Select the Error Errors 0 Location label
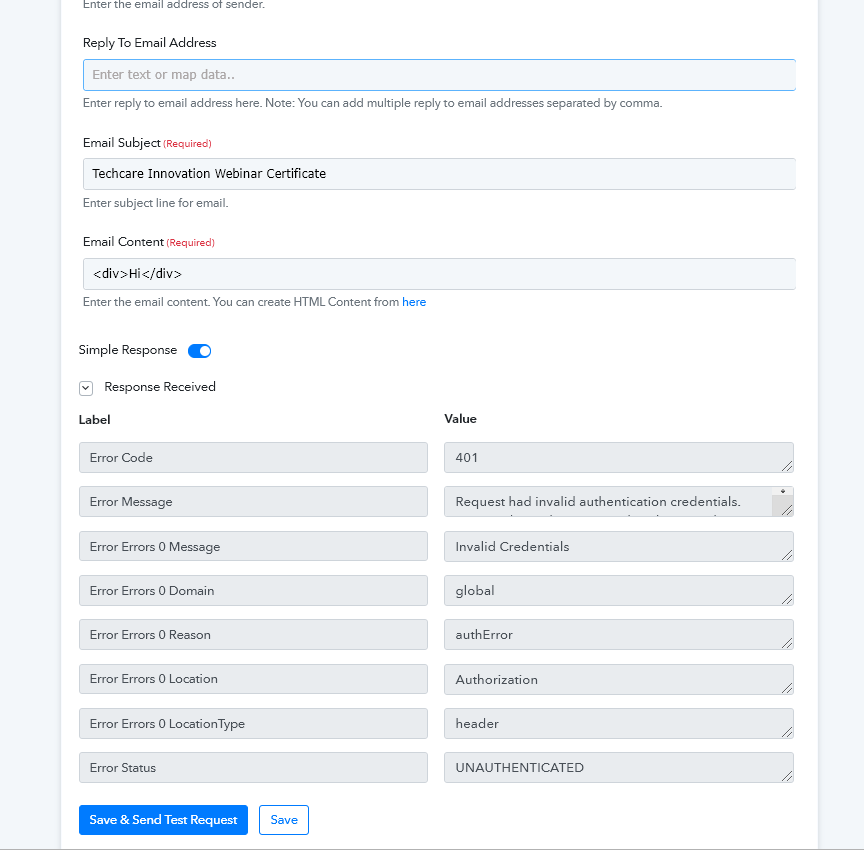Screen dimensions: 864x853 coord(253,679)
